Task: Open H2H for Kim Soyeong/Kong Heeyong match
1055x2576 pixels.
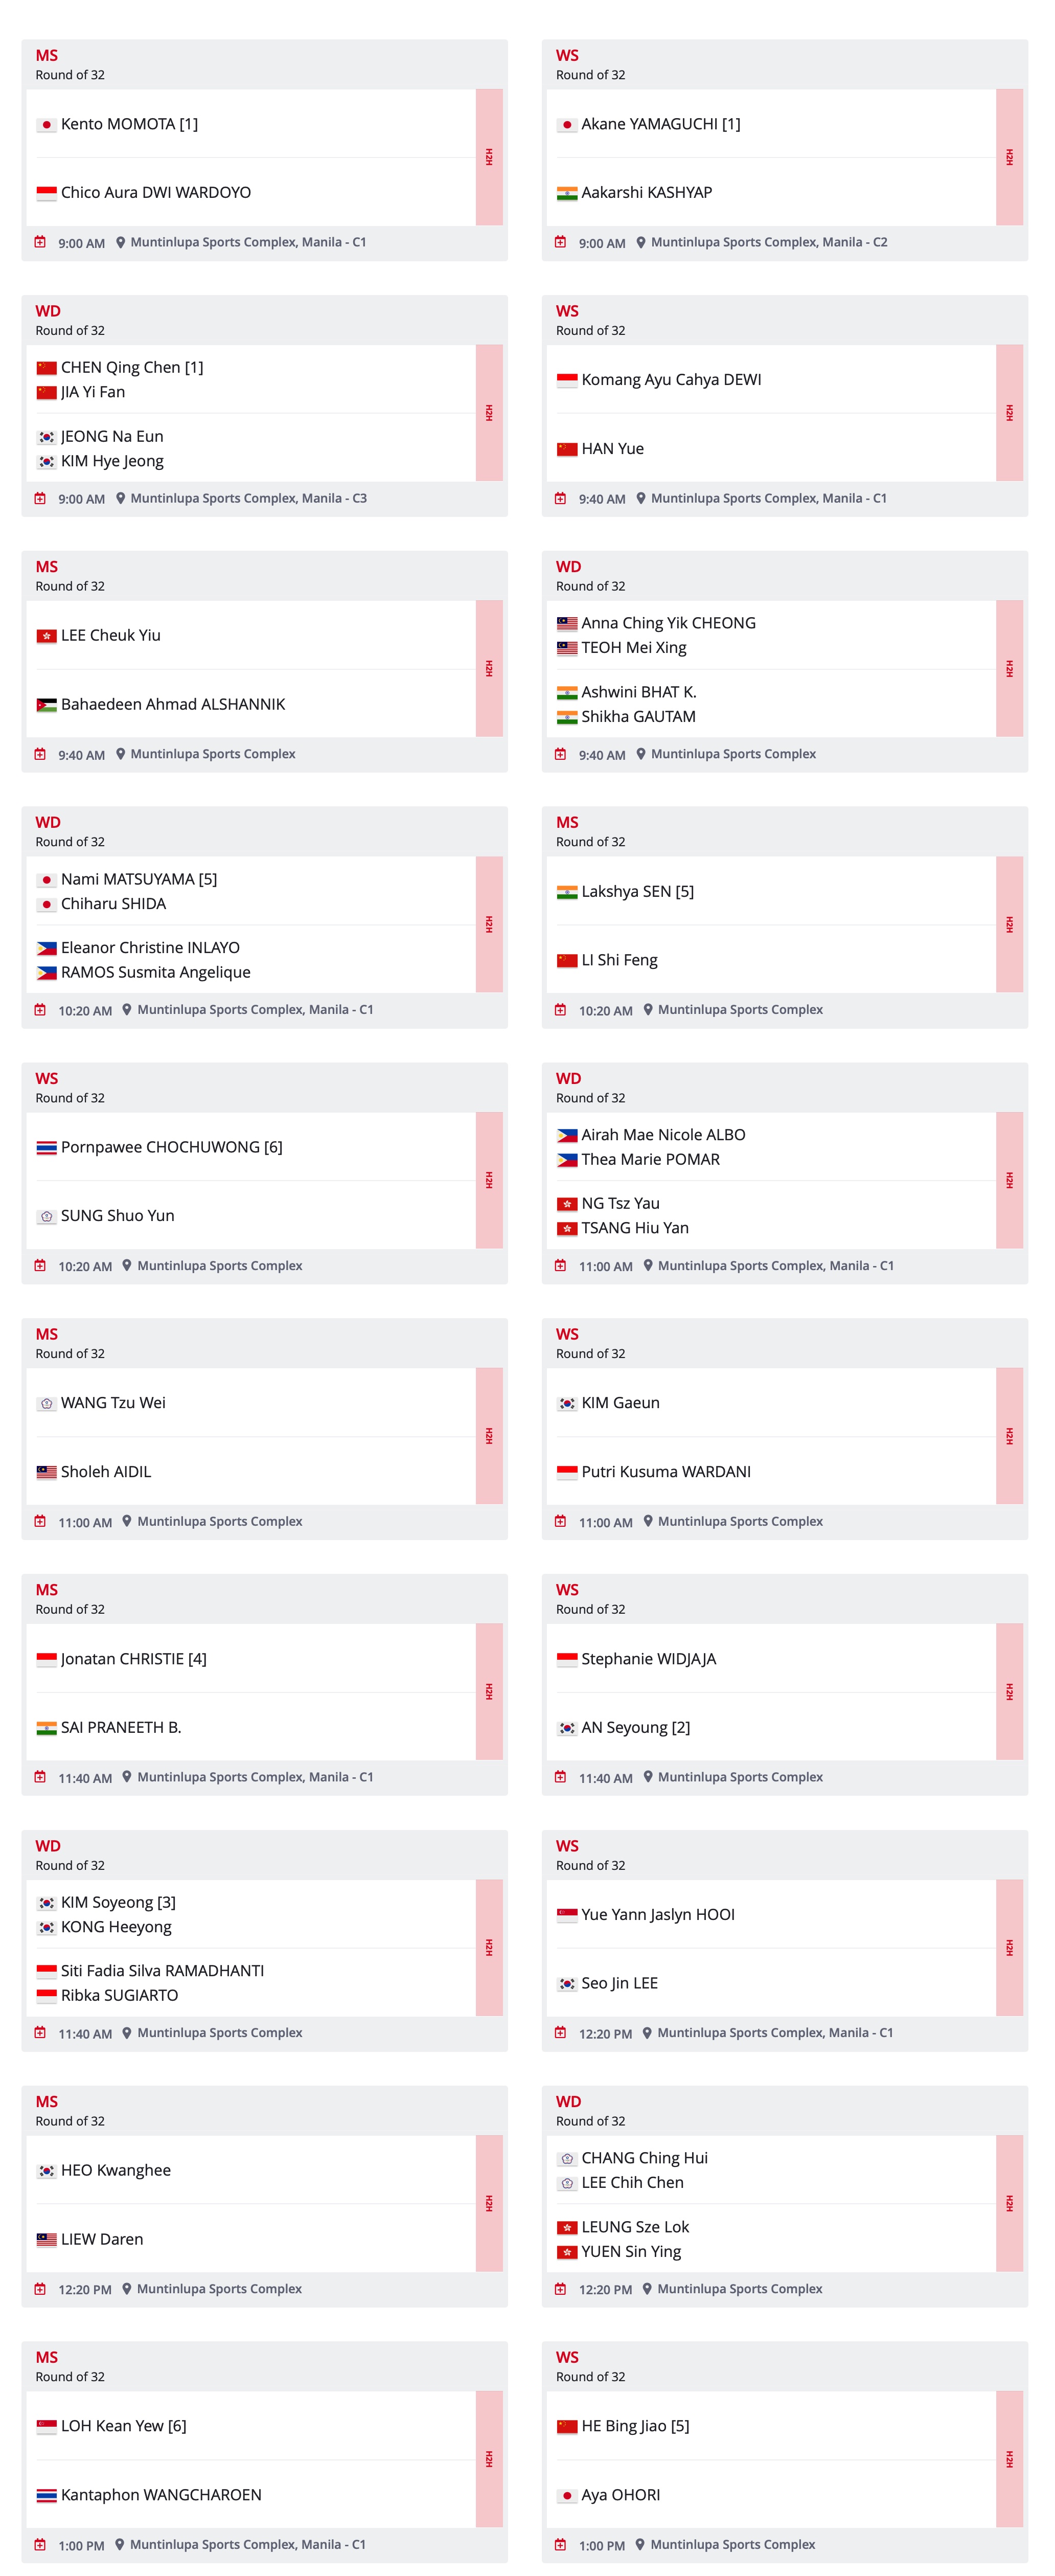Action: pos(489,1947)
